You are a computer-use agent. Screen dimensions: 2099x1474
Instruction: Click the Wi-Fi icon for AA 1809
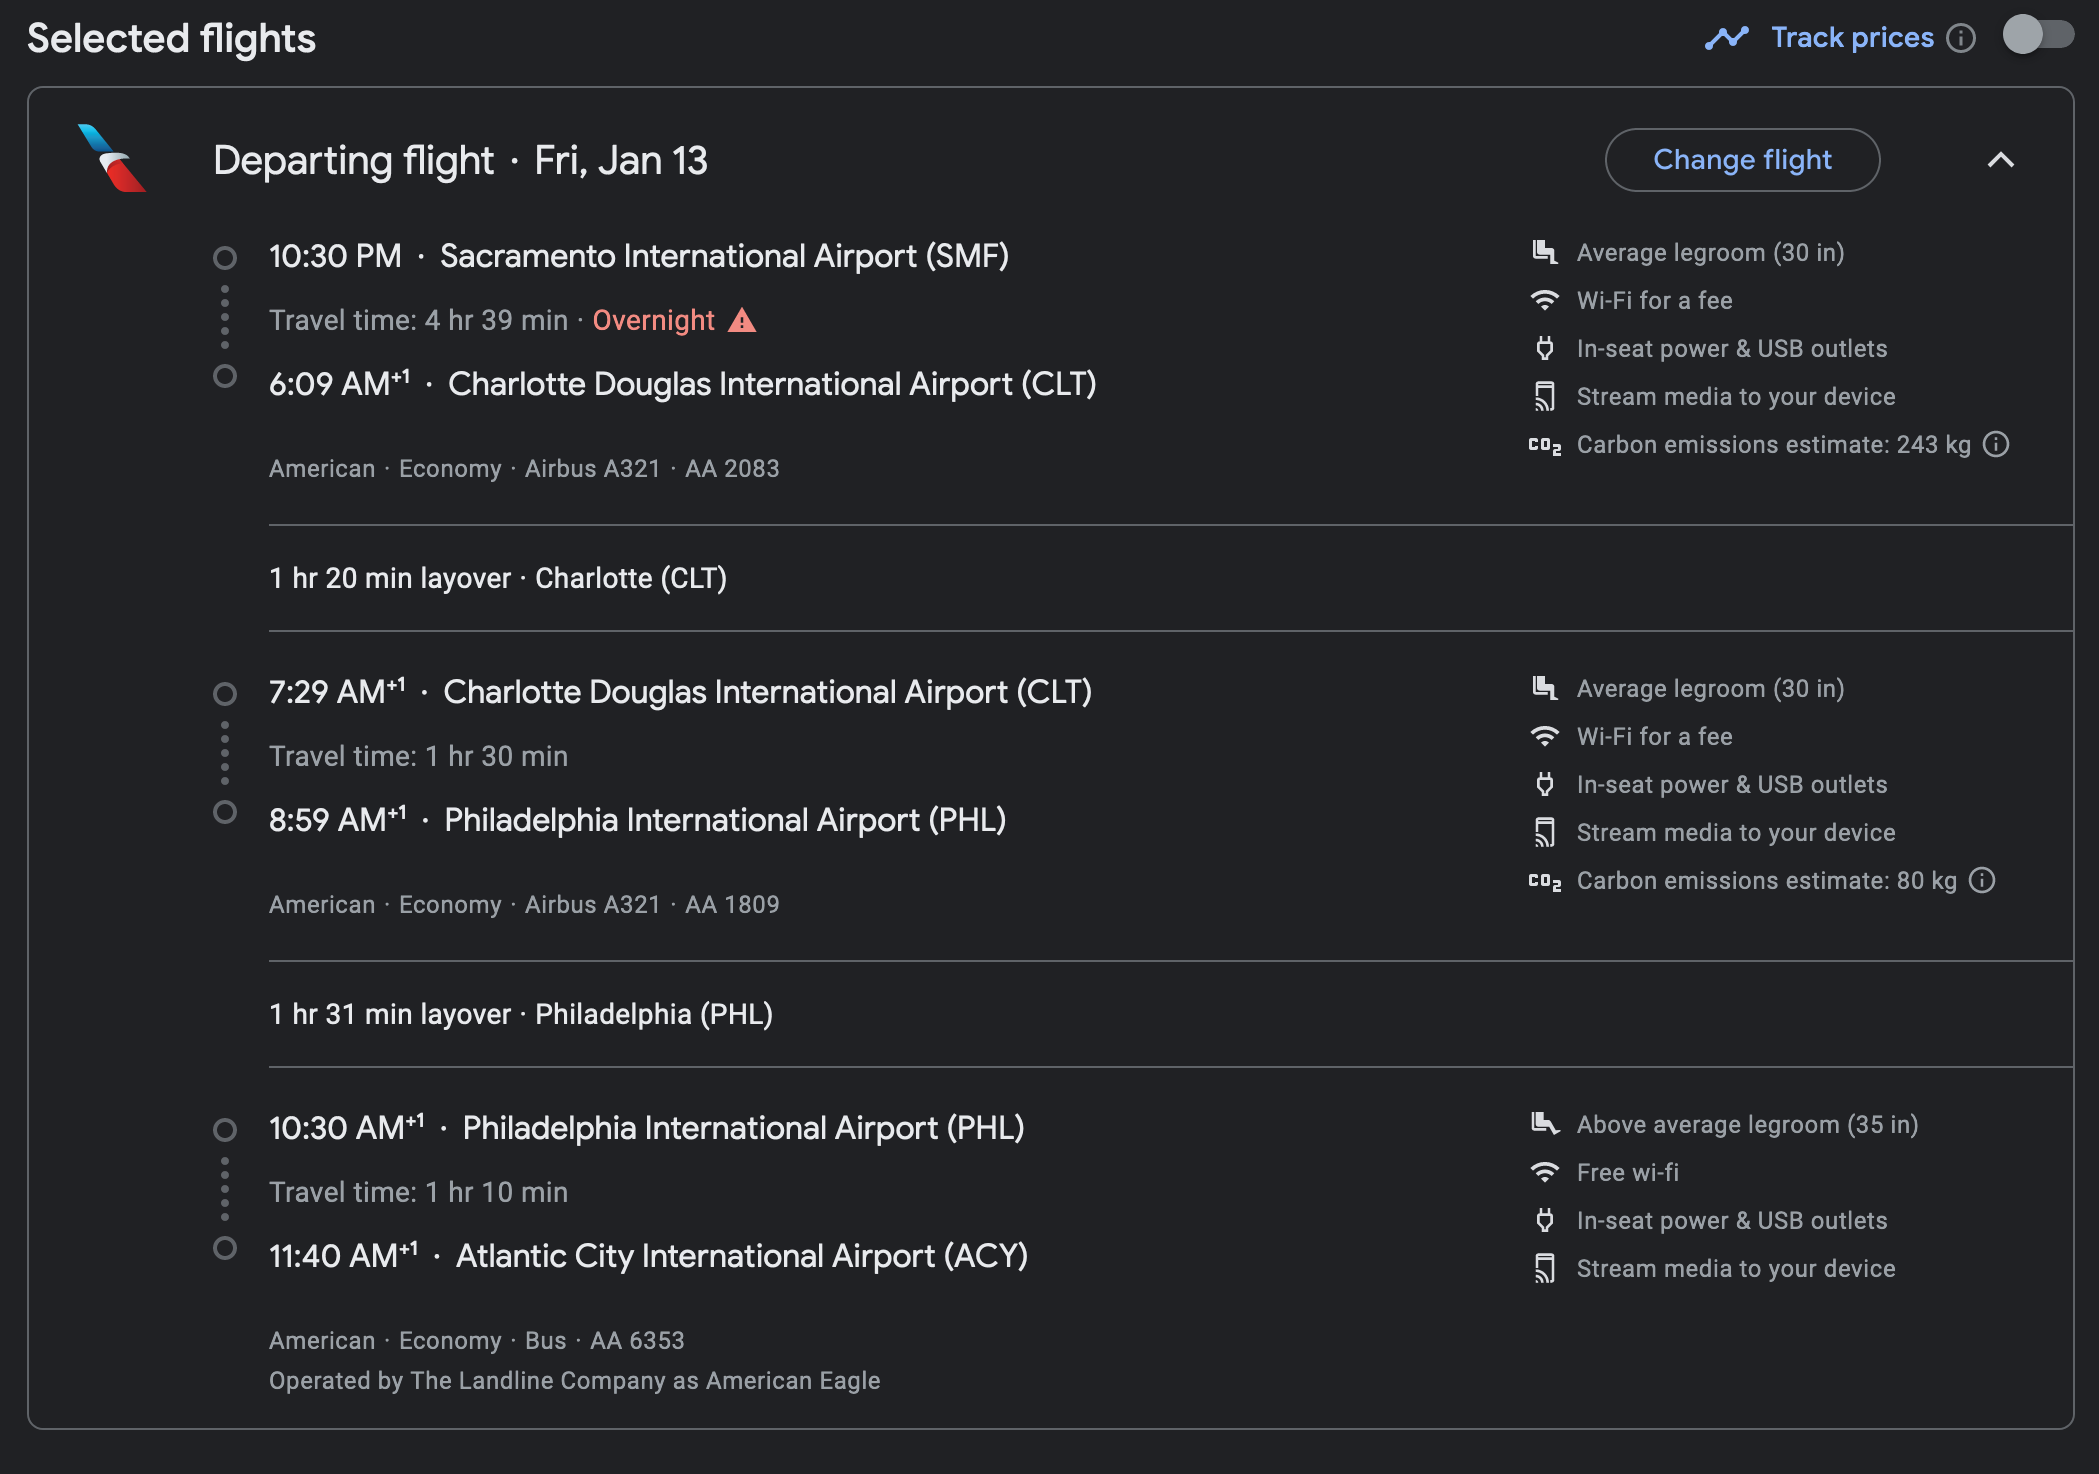pos(1545,736)
